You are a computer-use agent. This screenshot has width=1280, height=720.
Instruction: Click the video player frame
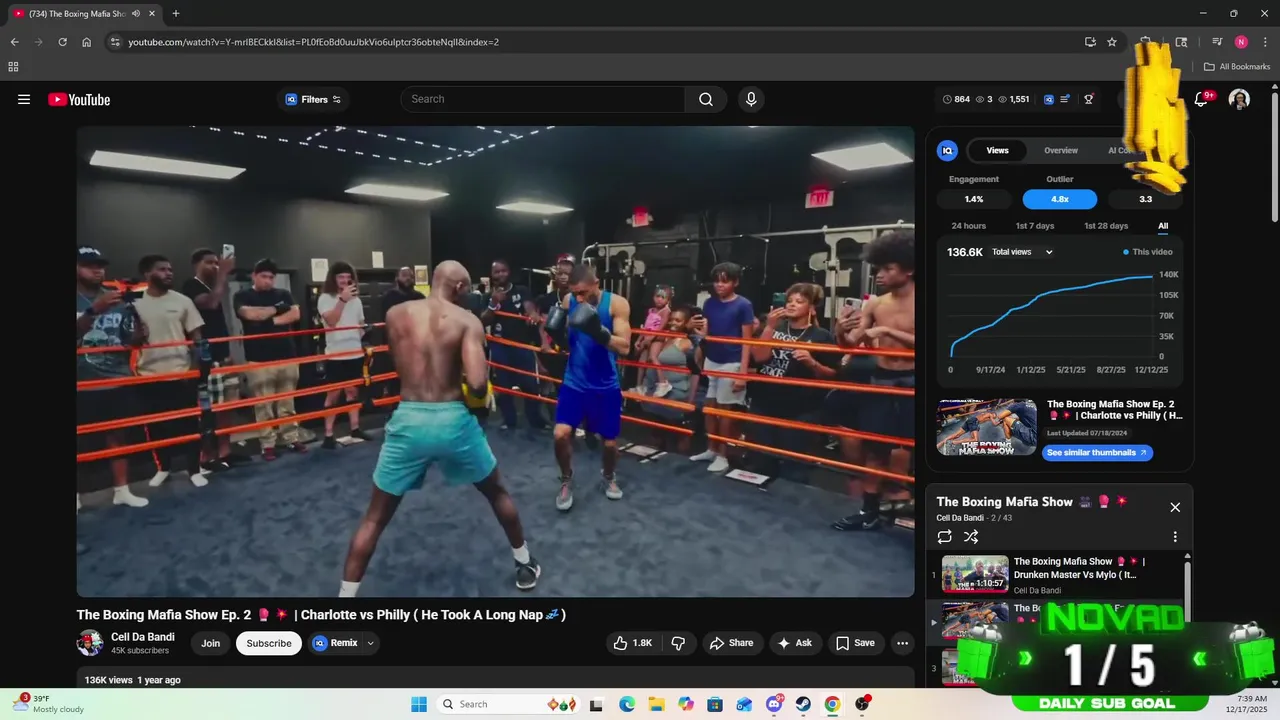pyautogui.click(x=495, y=361)
